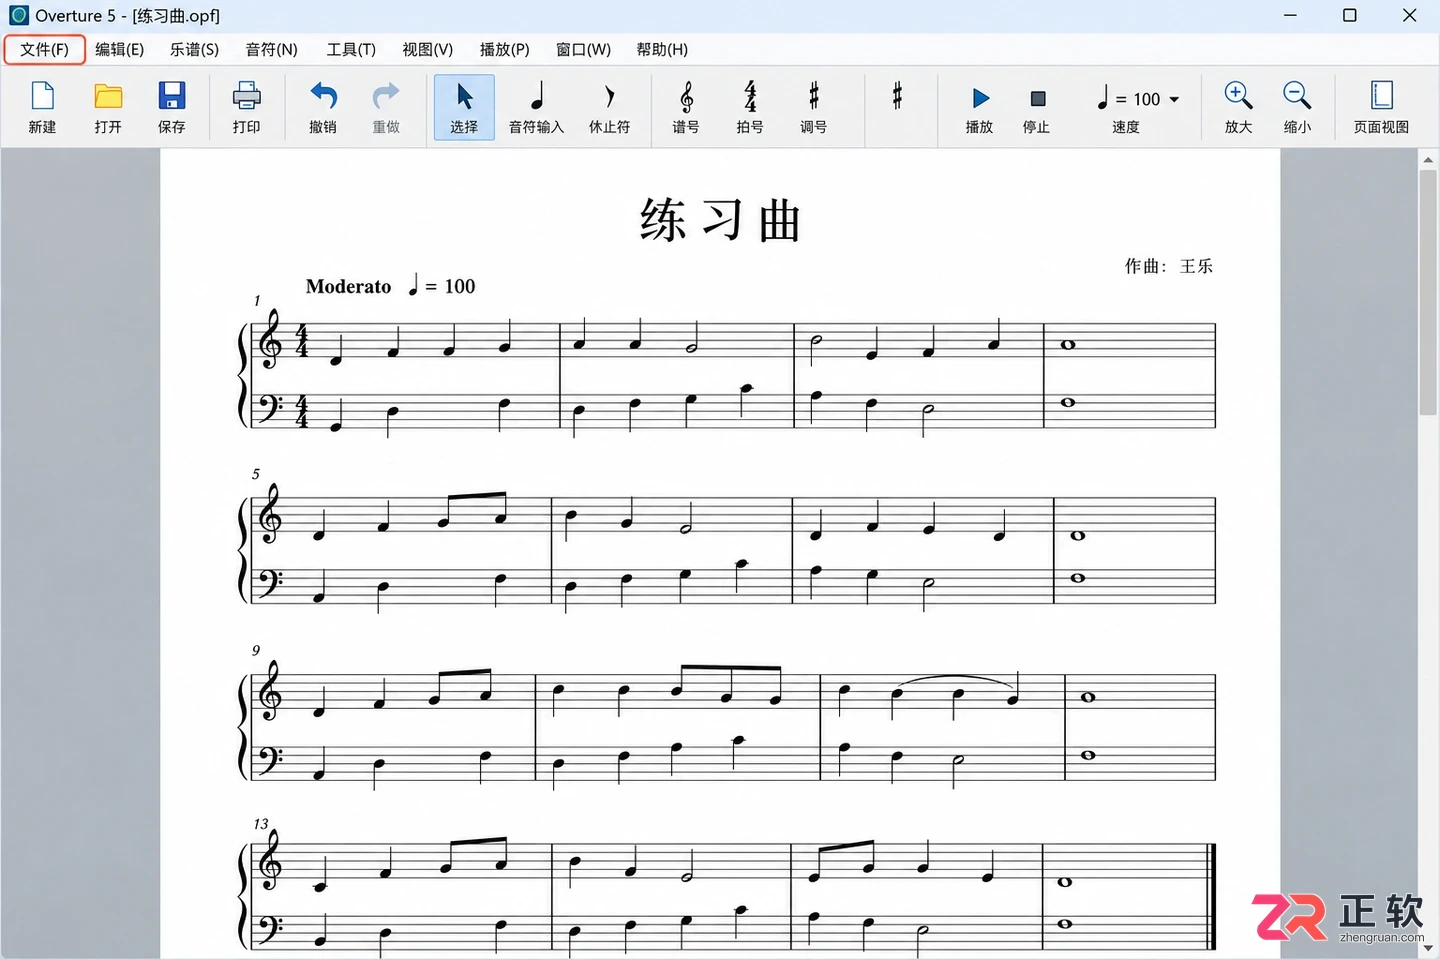Print the score with 打印
The height and width of the screenshot is (960, 1440).
[246, 107]
